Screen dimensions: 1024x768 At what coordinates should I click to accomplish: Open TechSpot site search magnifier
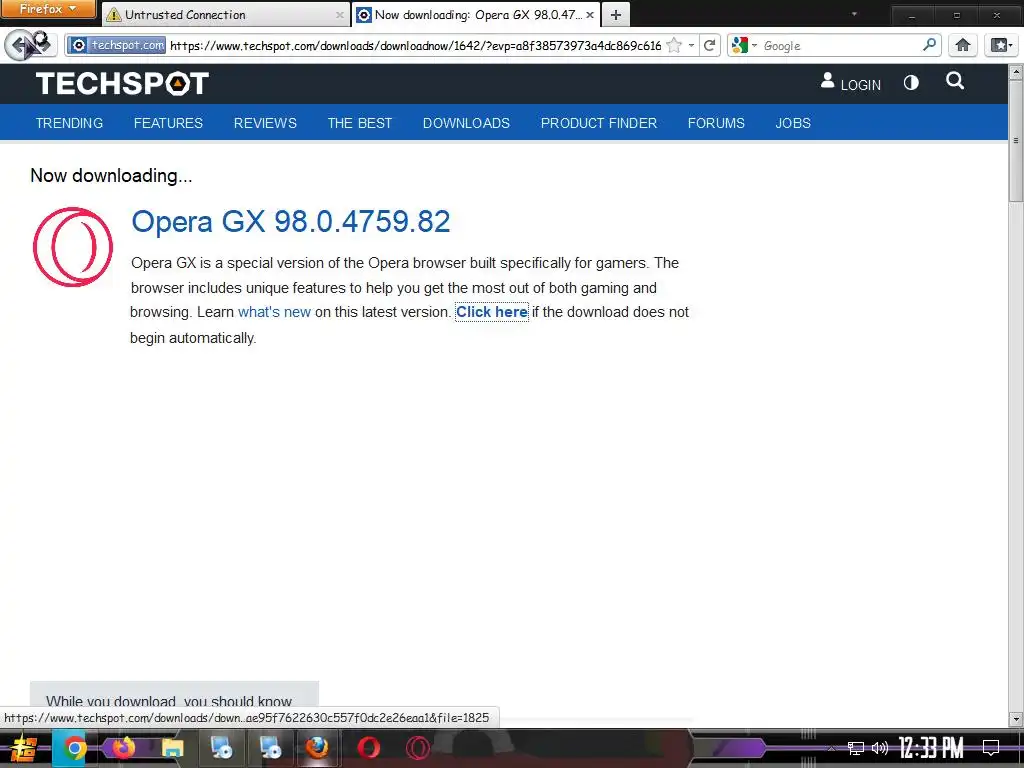955,81
